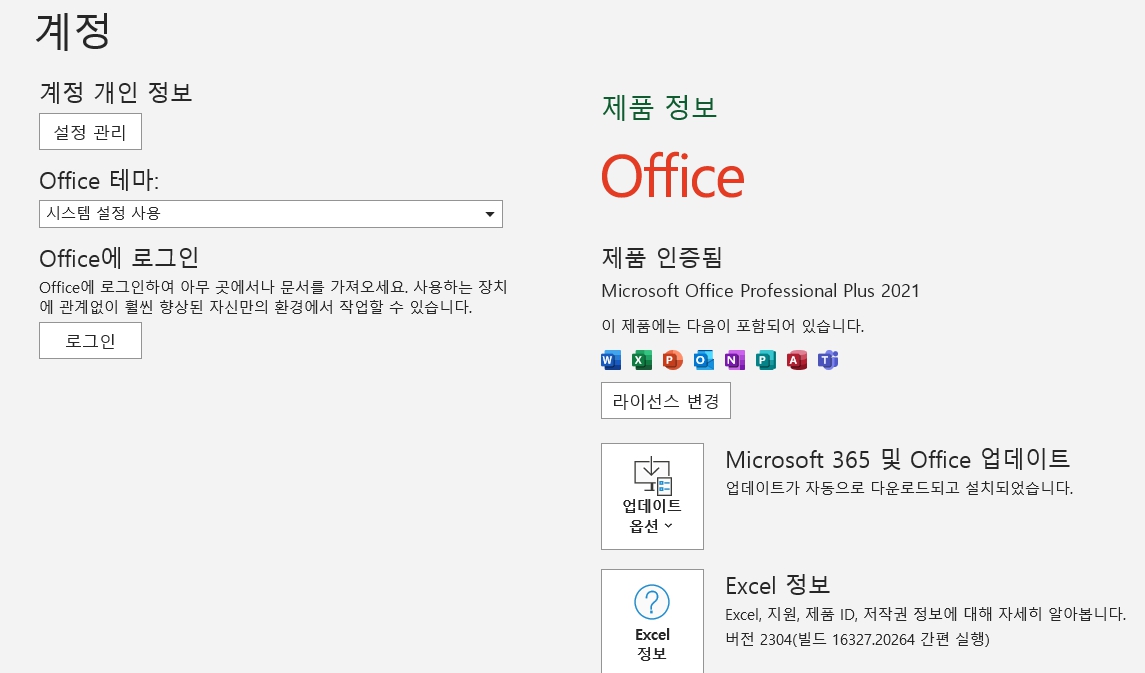The height and width of the screenshot is (673, 1145).
Task: Click the 업데이트가 자동으로 다운로드 status text
Action: (899, 488)
